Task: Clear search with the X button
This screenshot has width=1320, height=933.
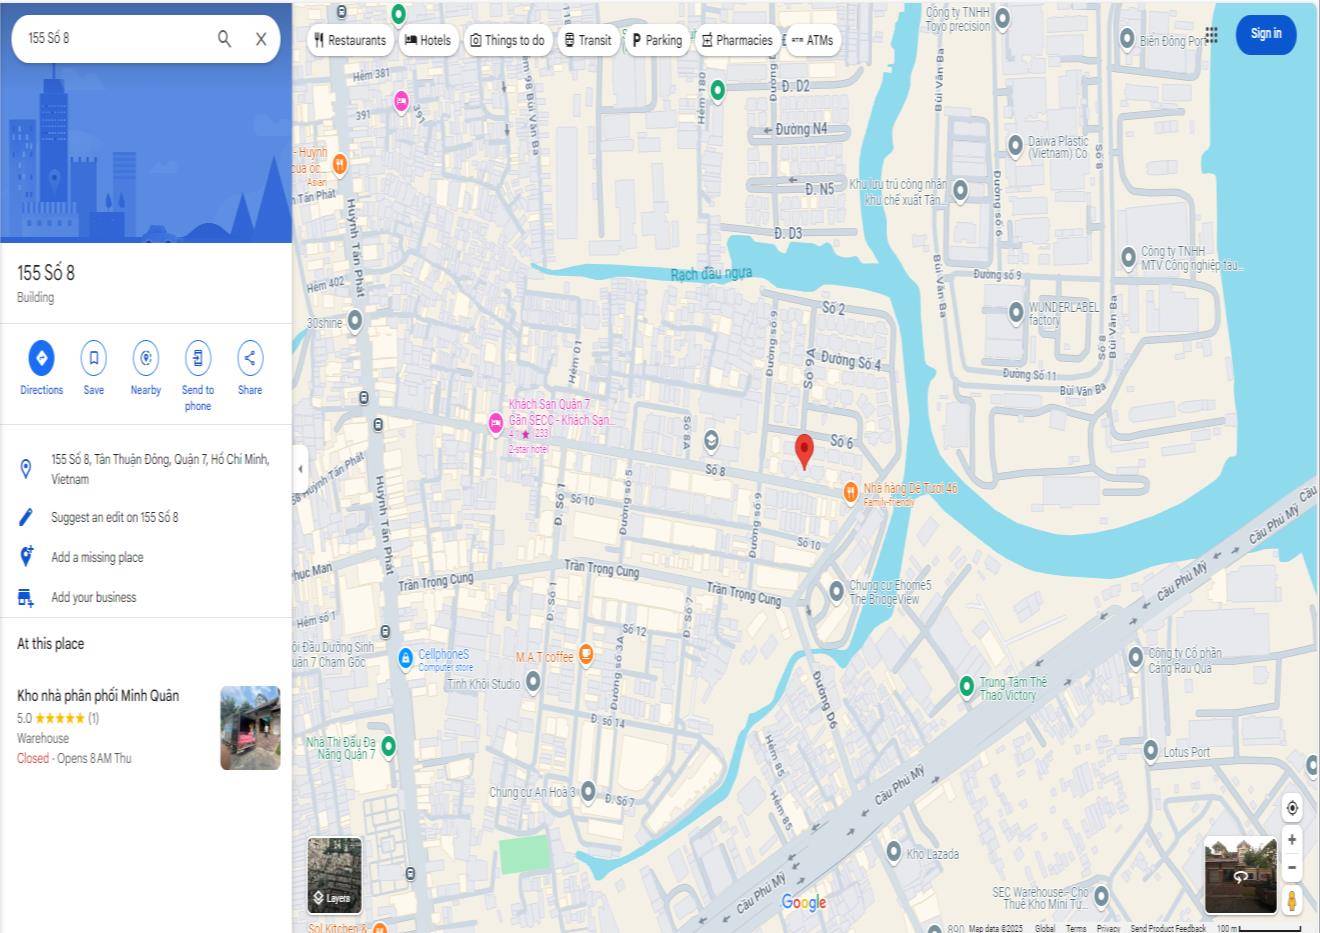Action: pos(261,38)
